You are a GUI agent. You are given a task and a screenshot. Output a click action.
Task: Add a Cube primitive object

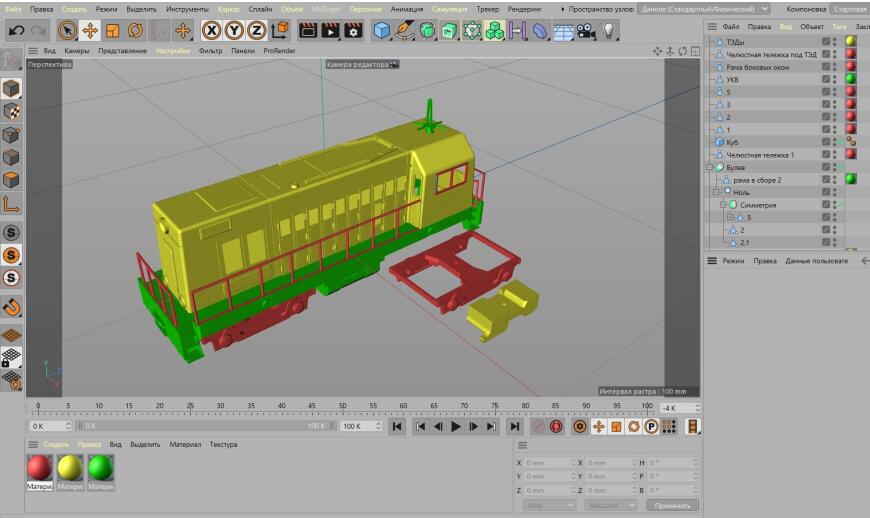coord(382,31)
